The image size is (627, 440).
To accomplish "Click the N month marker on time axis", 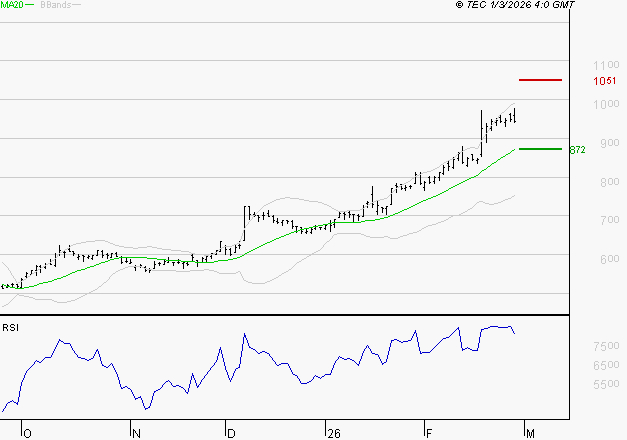I will pyautogui.click(x=136, y=434).
